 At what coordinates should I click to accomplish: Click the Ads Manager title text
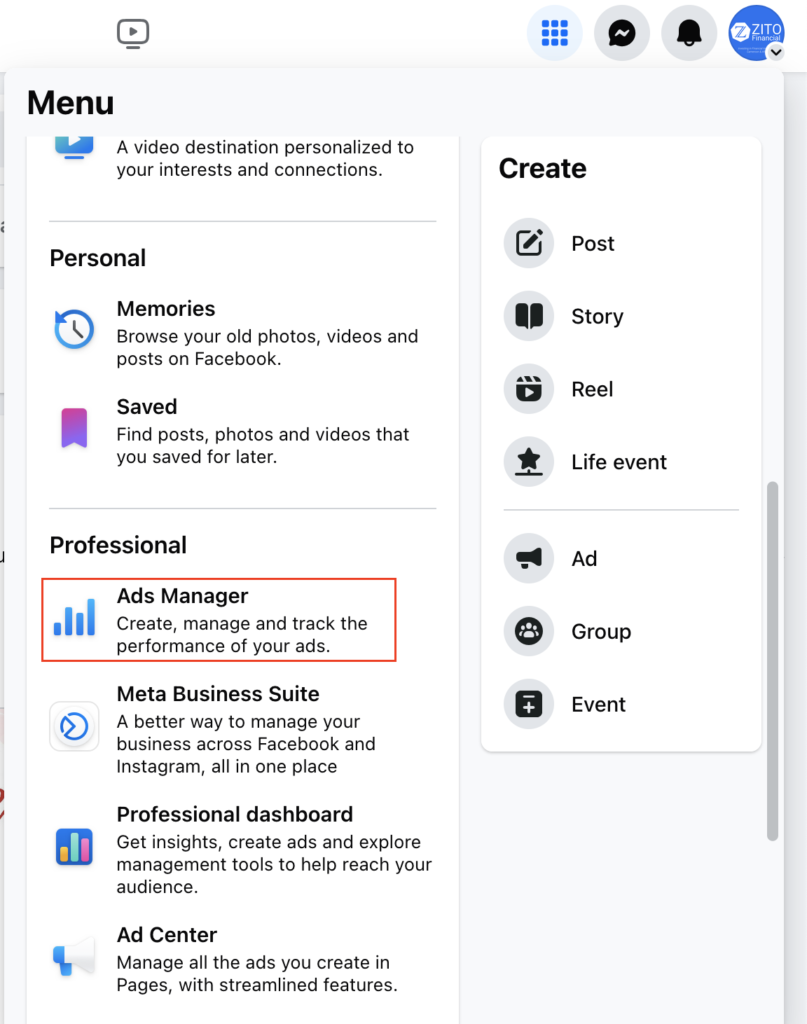point(182,596)
